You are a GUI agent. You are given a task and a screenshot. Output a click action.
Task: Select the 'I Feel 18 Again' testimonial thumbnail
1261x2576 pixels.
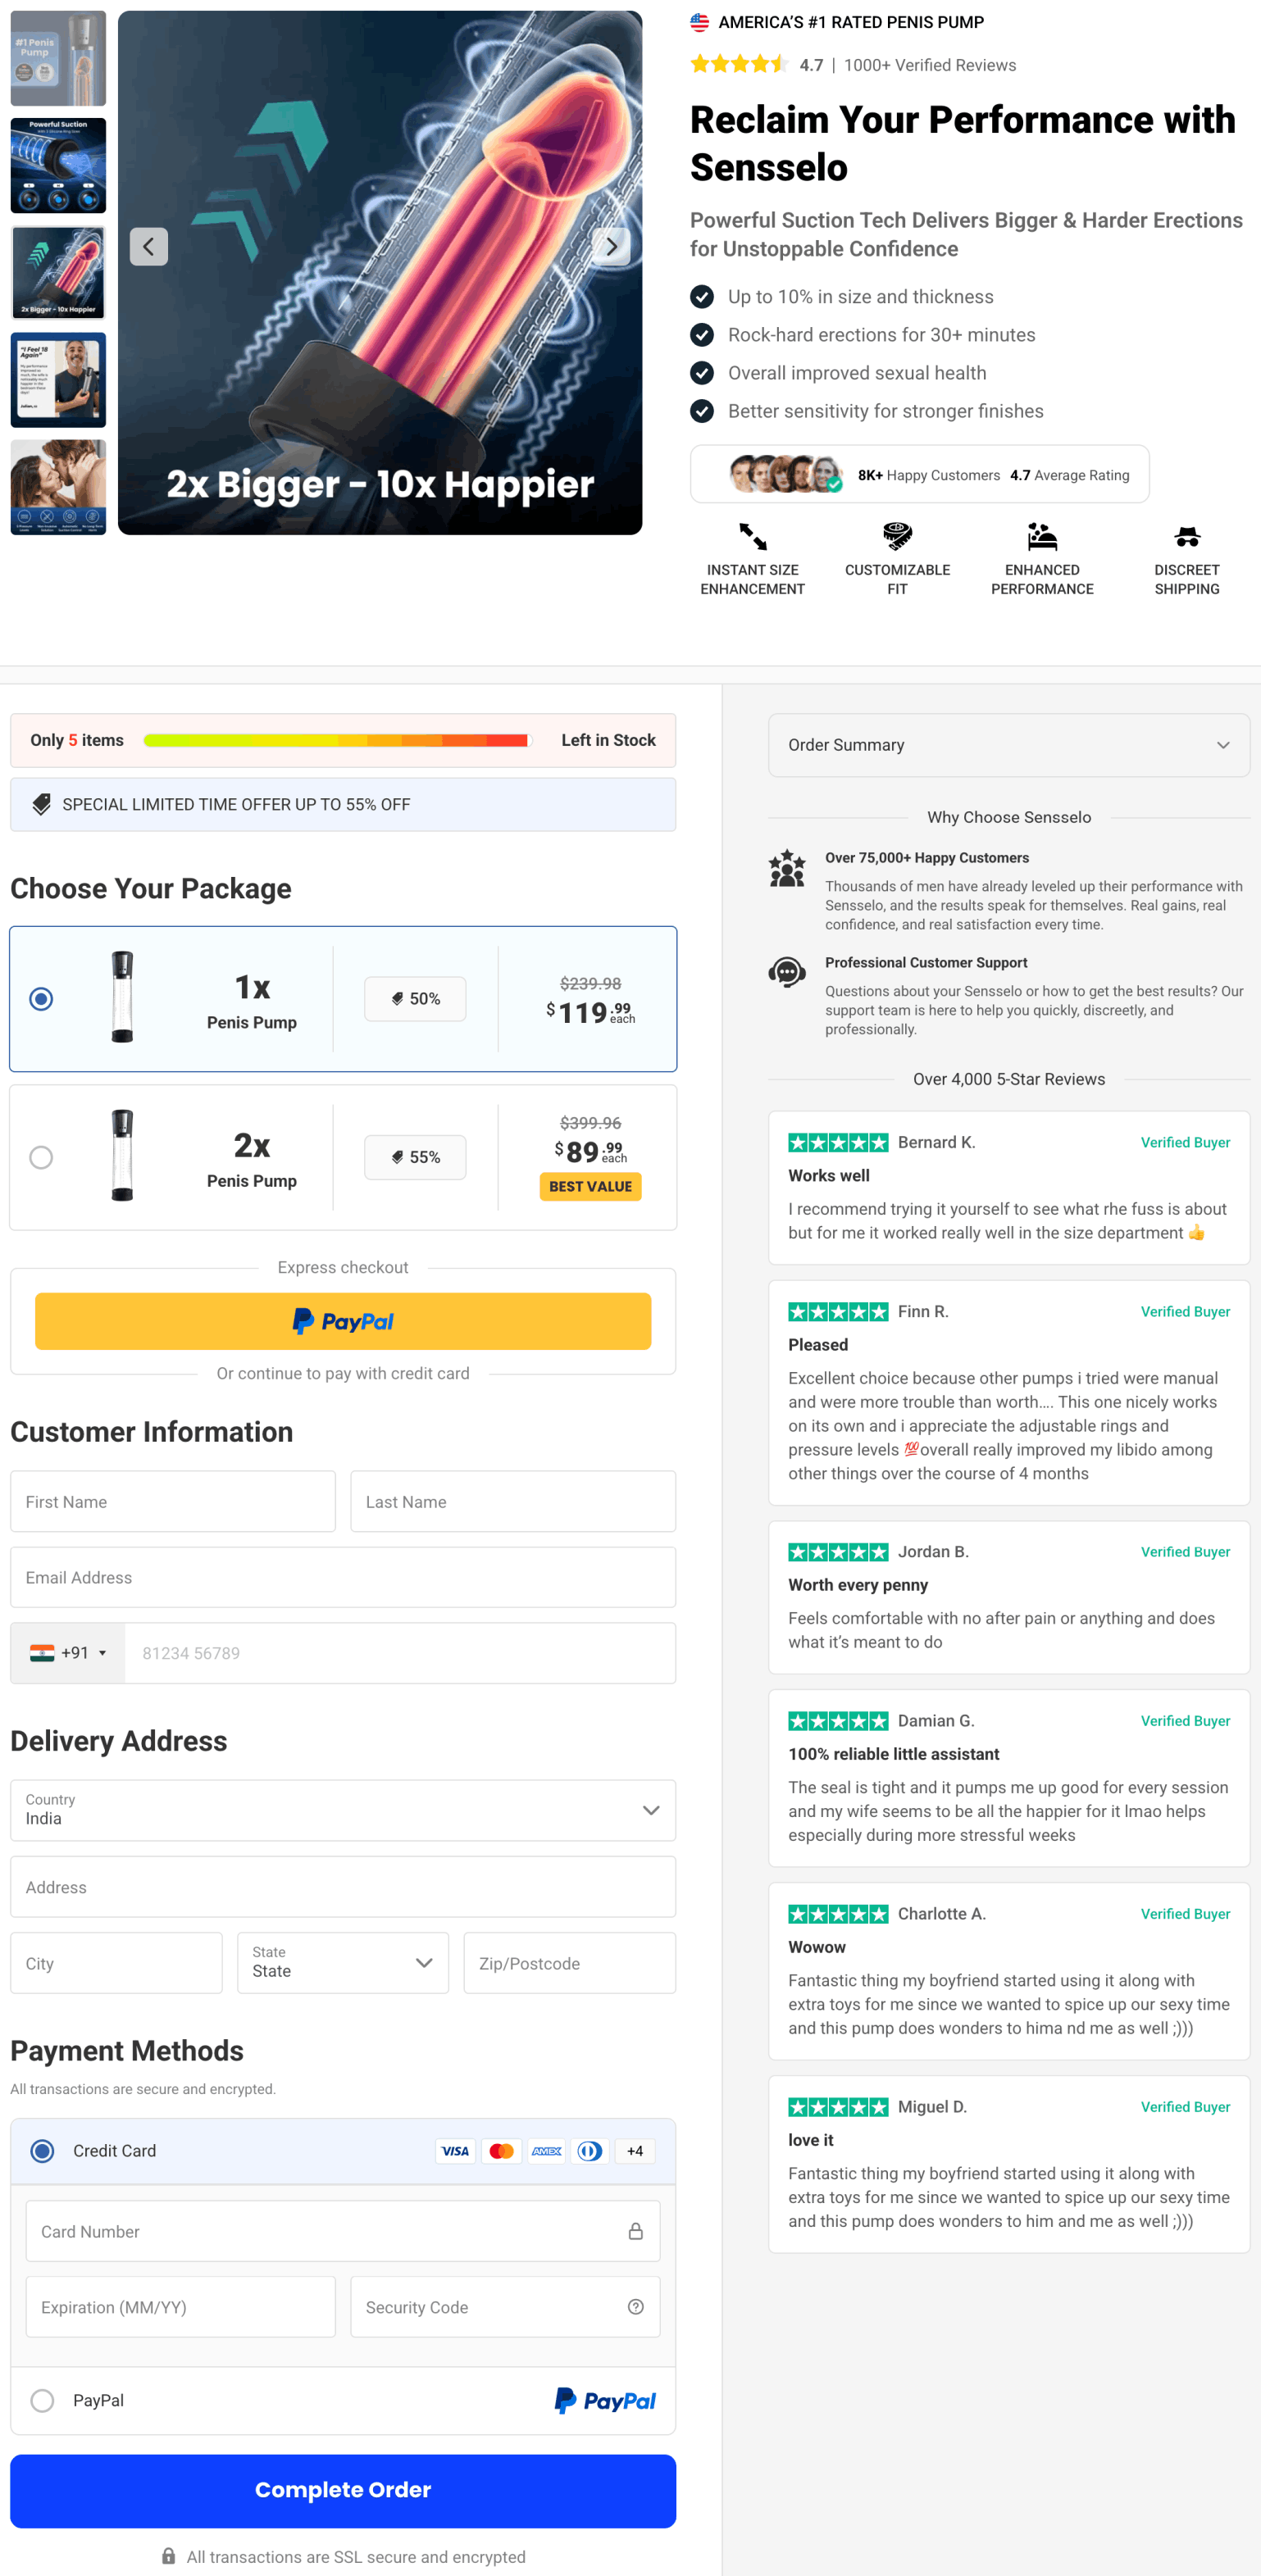pyautogui.click(x=58, y=380)
